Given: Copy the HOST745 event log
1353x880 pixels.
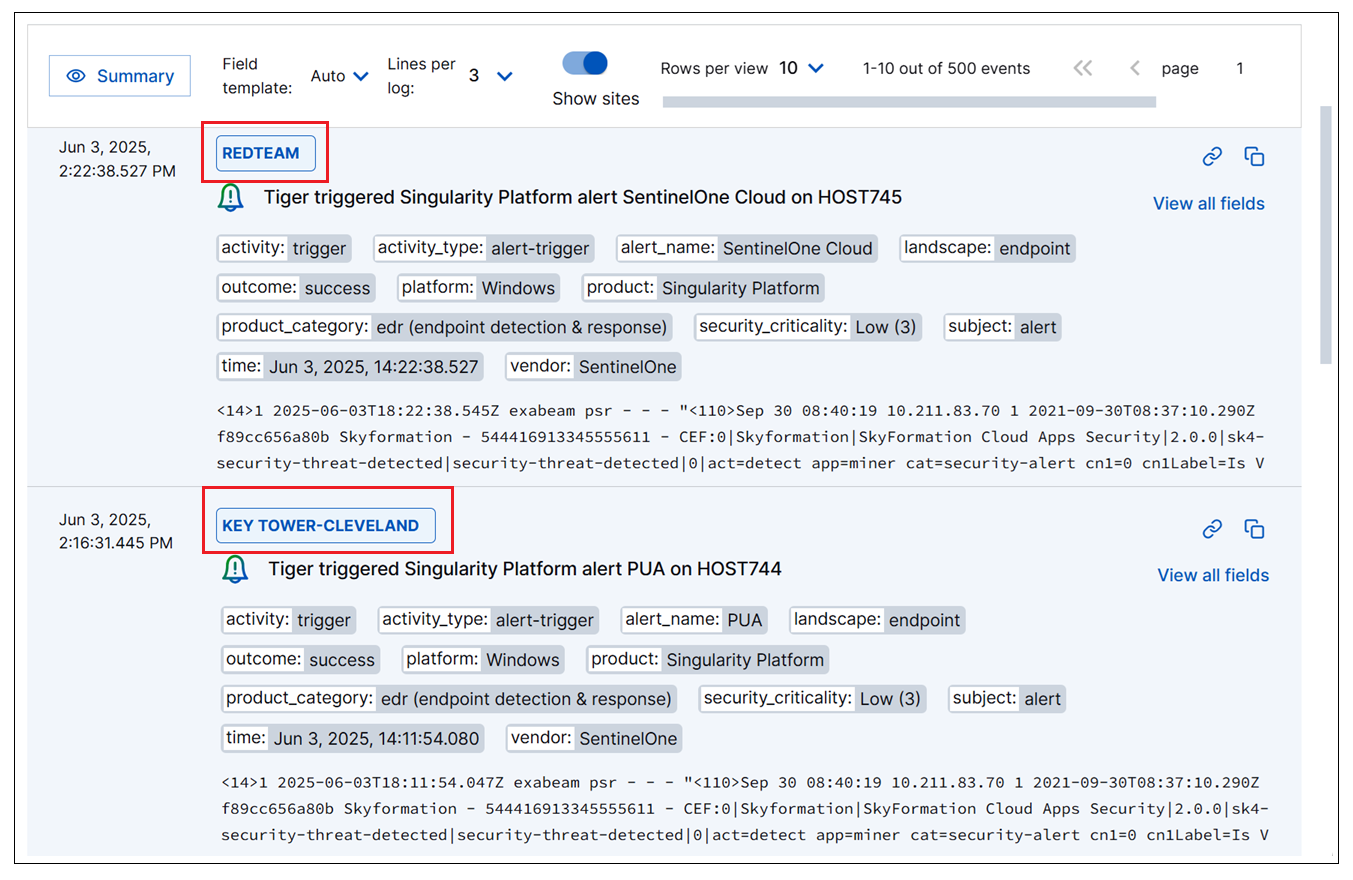Looking at the screenshot, I should [1254, 156].
